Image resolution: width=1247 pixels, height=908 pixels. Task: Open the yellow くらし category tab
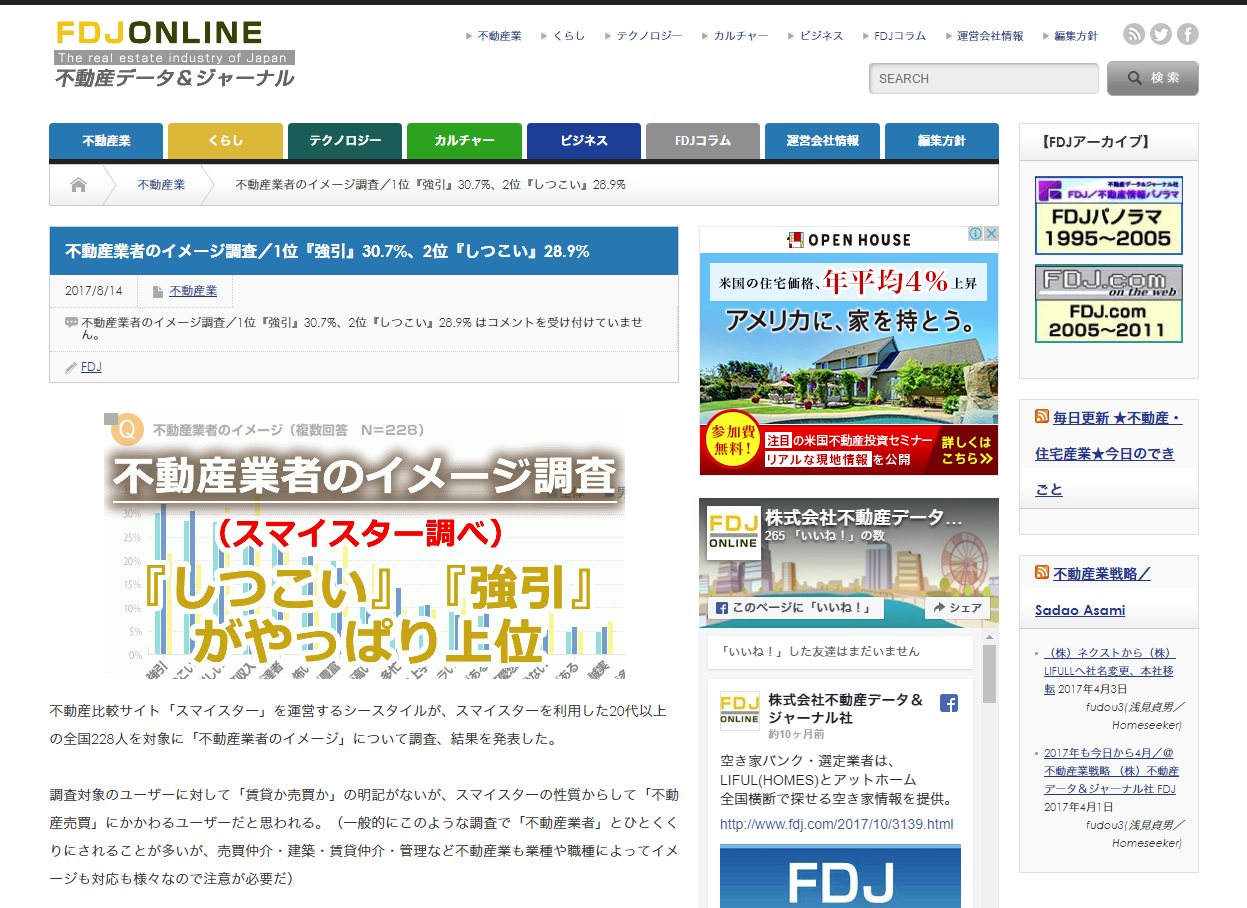225,141
